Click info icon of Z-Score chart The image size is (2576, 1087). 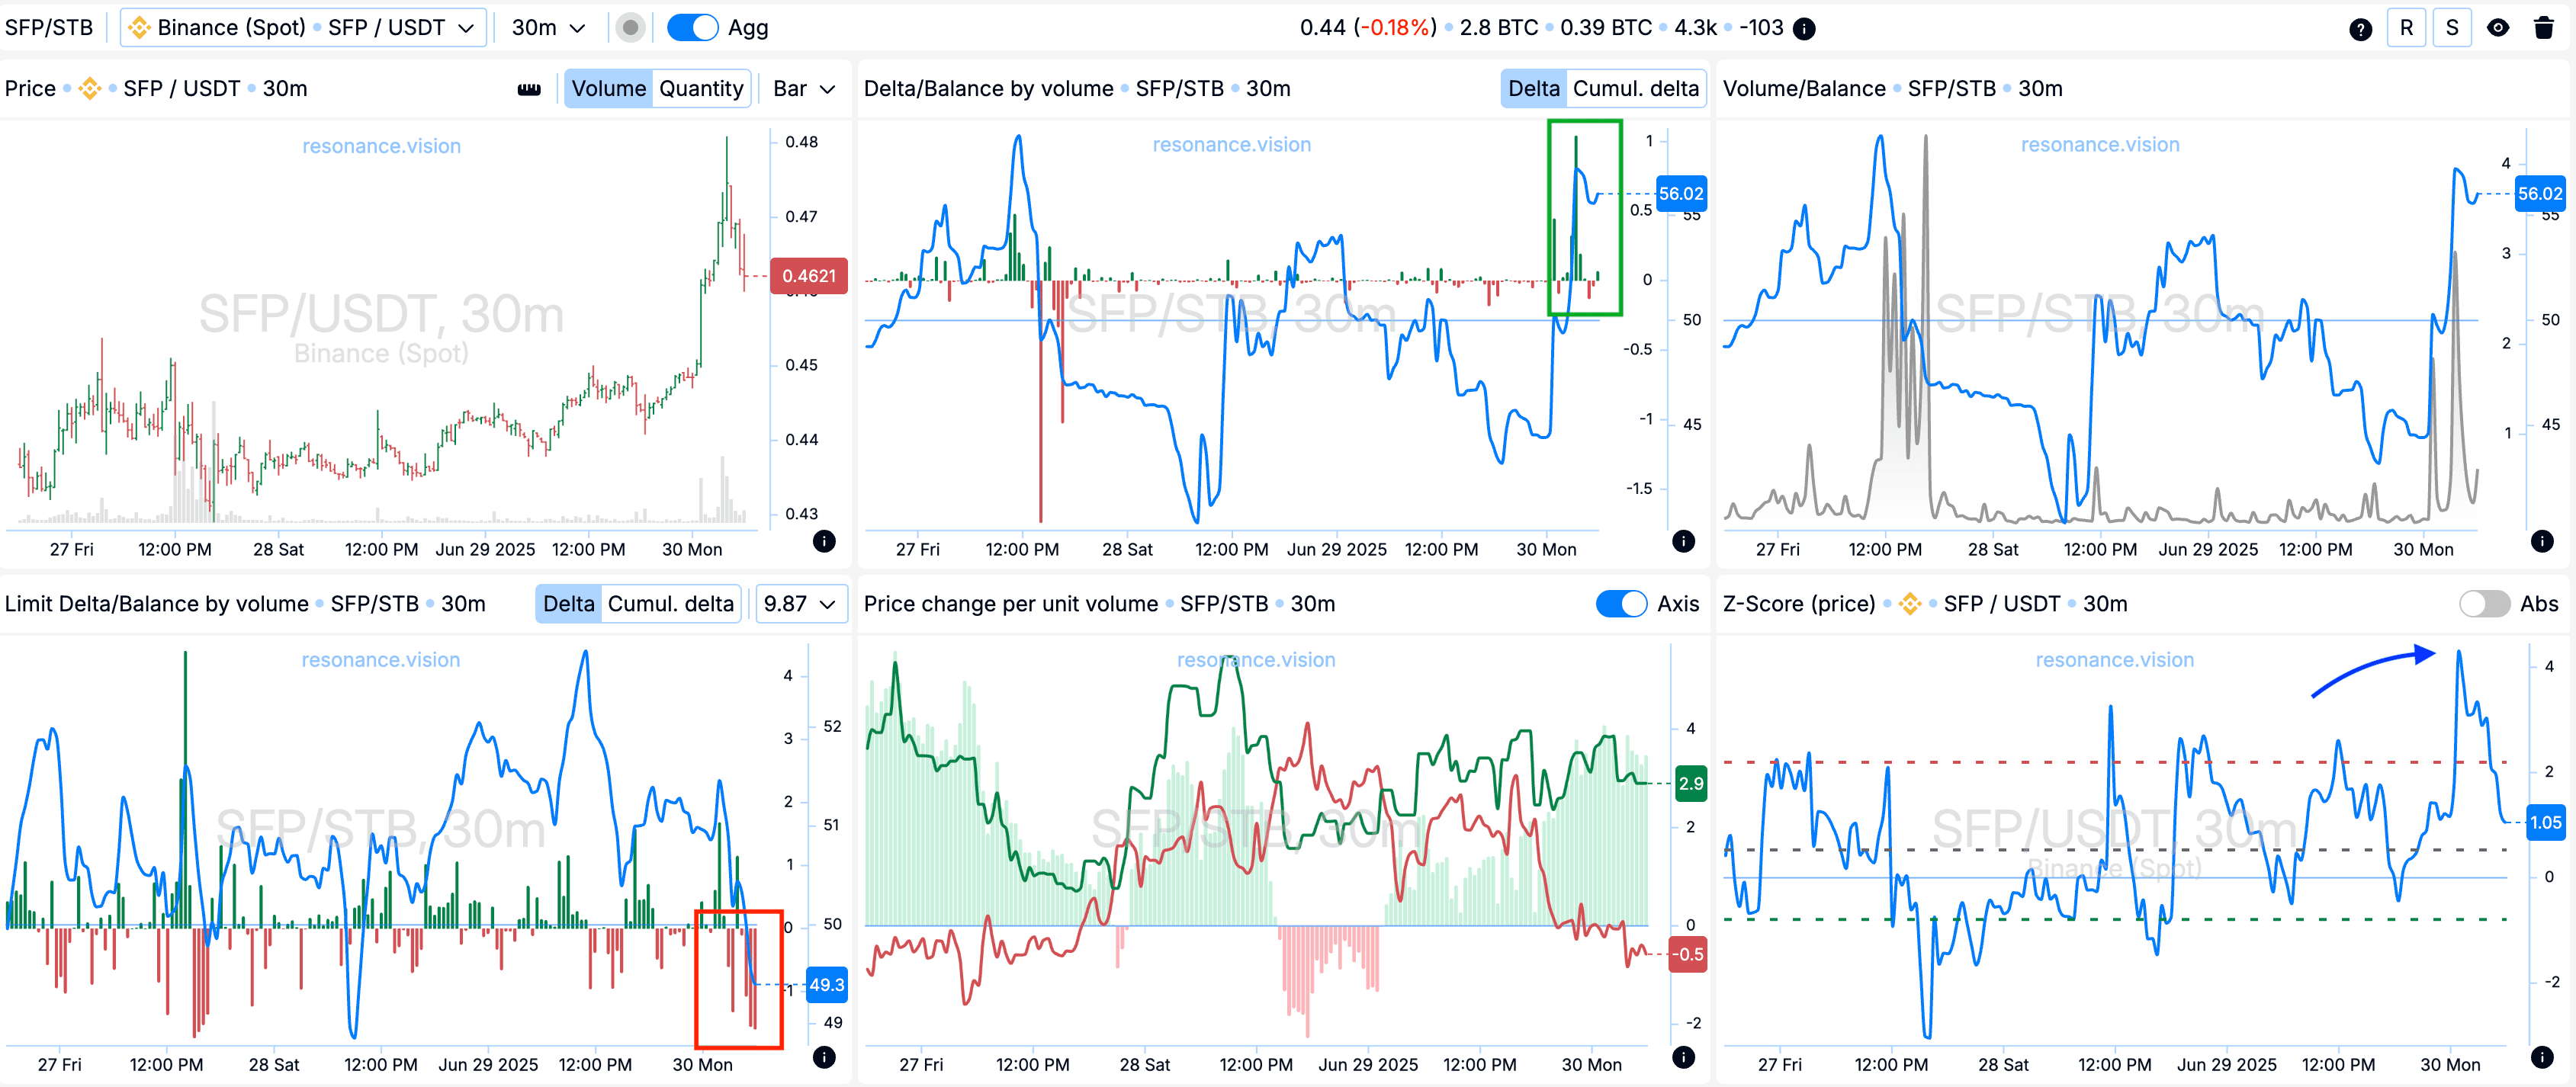click(x=2542, y=1058)
